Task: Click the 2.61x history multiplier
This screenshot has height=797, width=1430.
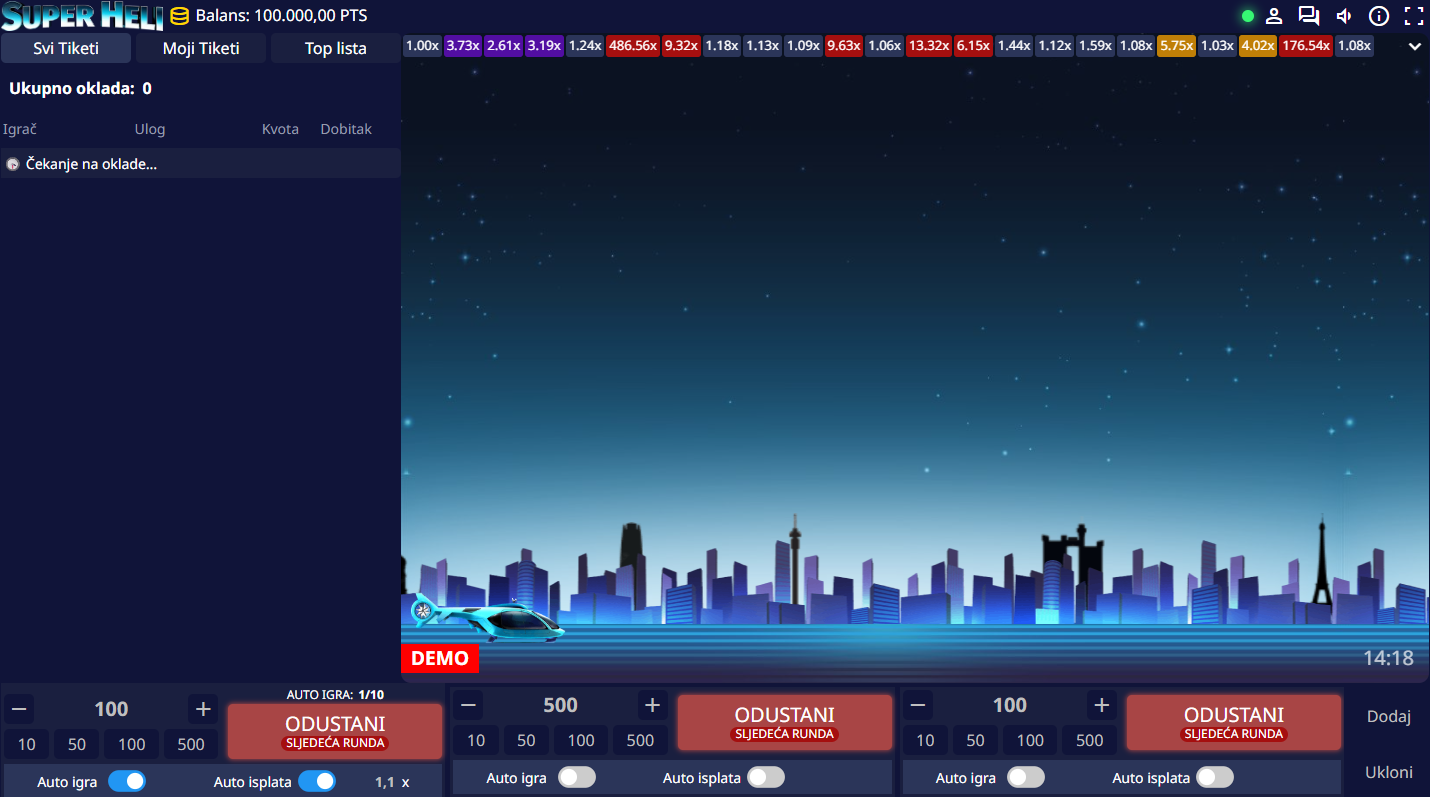Action: tap(504, 45)
